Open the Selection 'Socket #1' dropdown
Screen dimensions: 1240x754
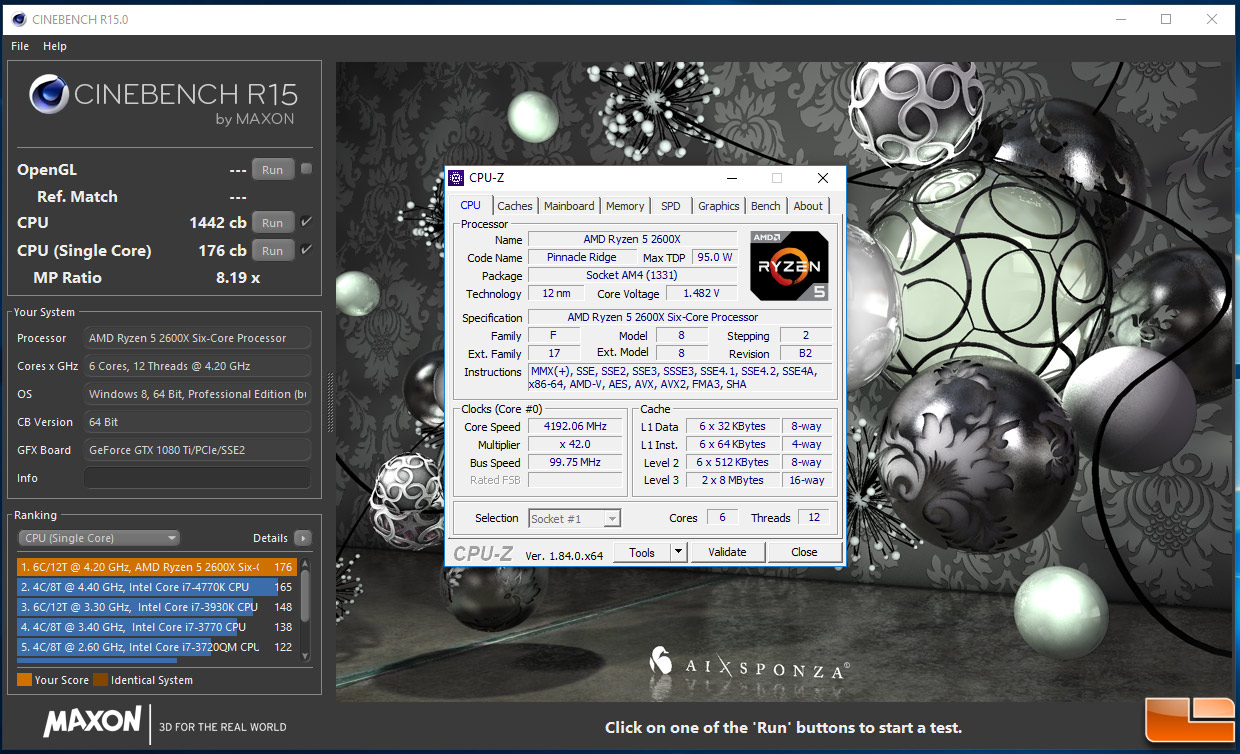[574, 518]
